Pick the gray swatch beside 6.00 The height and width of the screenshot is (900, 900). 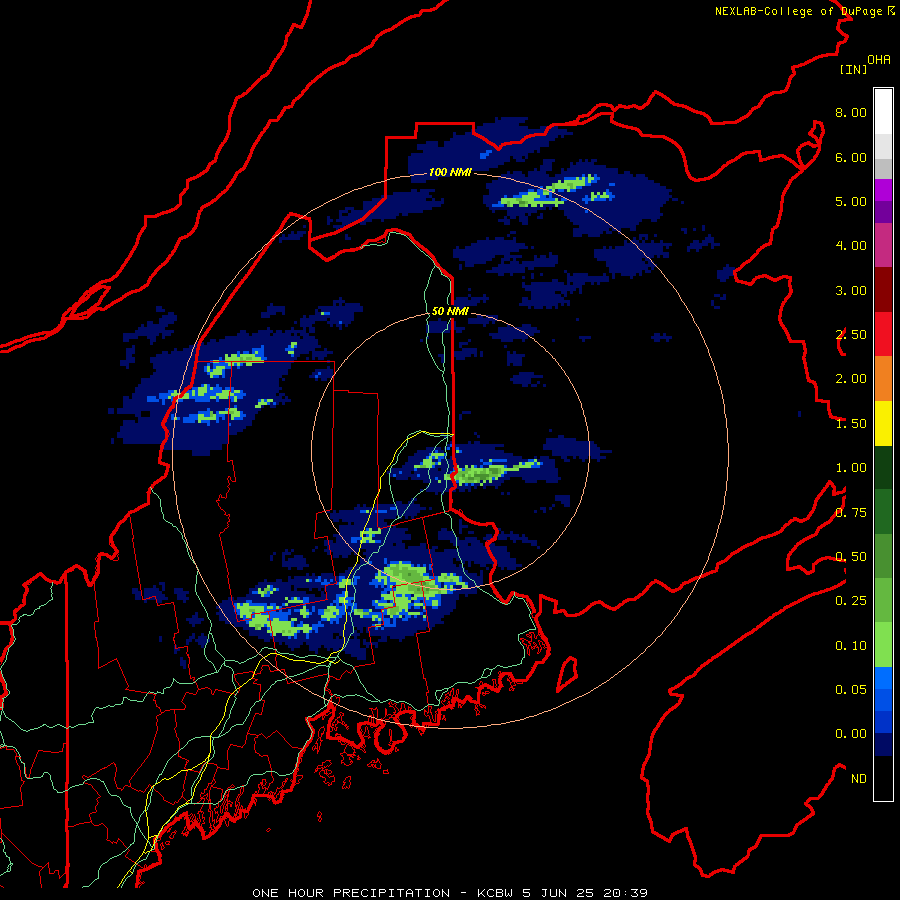(883, 168)
